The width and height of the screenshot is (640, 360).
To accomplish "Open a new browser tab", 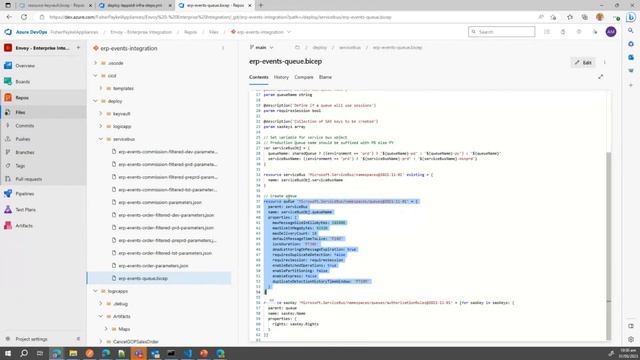I will pyautogui.click(x=260, y=5).
